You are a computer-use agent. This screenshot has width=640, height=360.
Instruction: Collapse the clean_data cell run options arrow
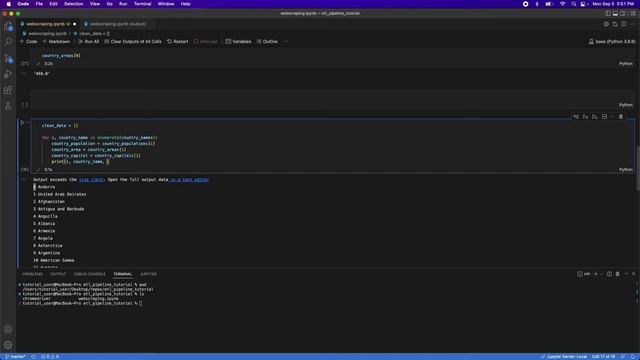tap(28, 122)
